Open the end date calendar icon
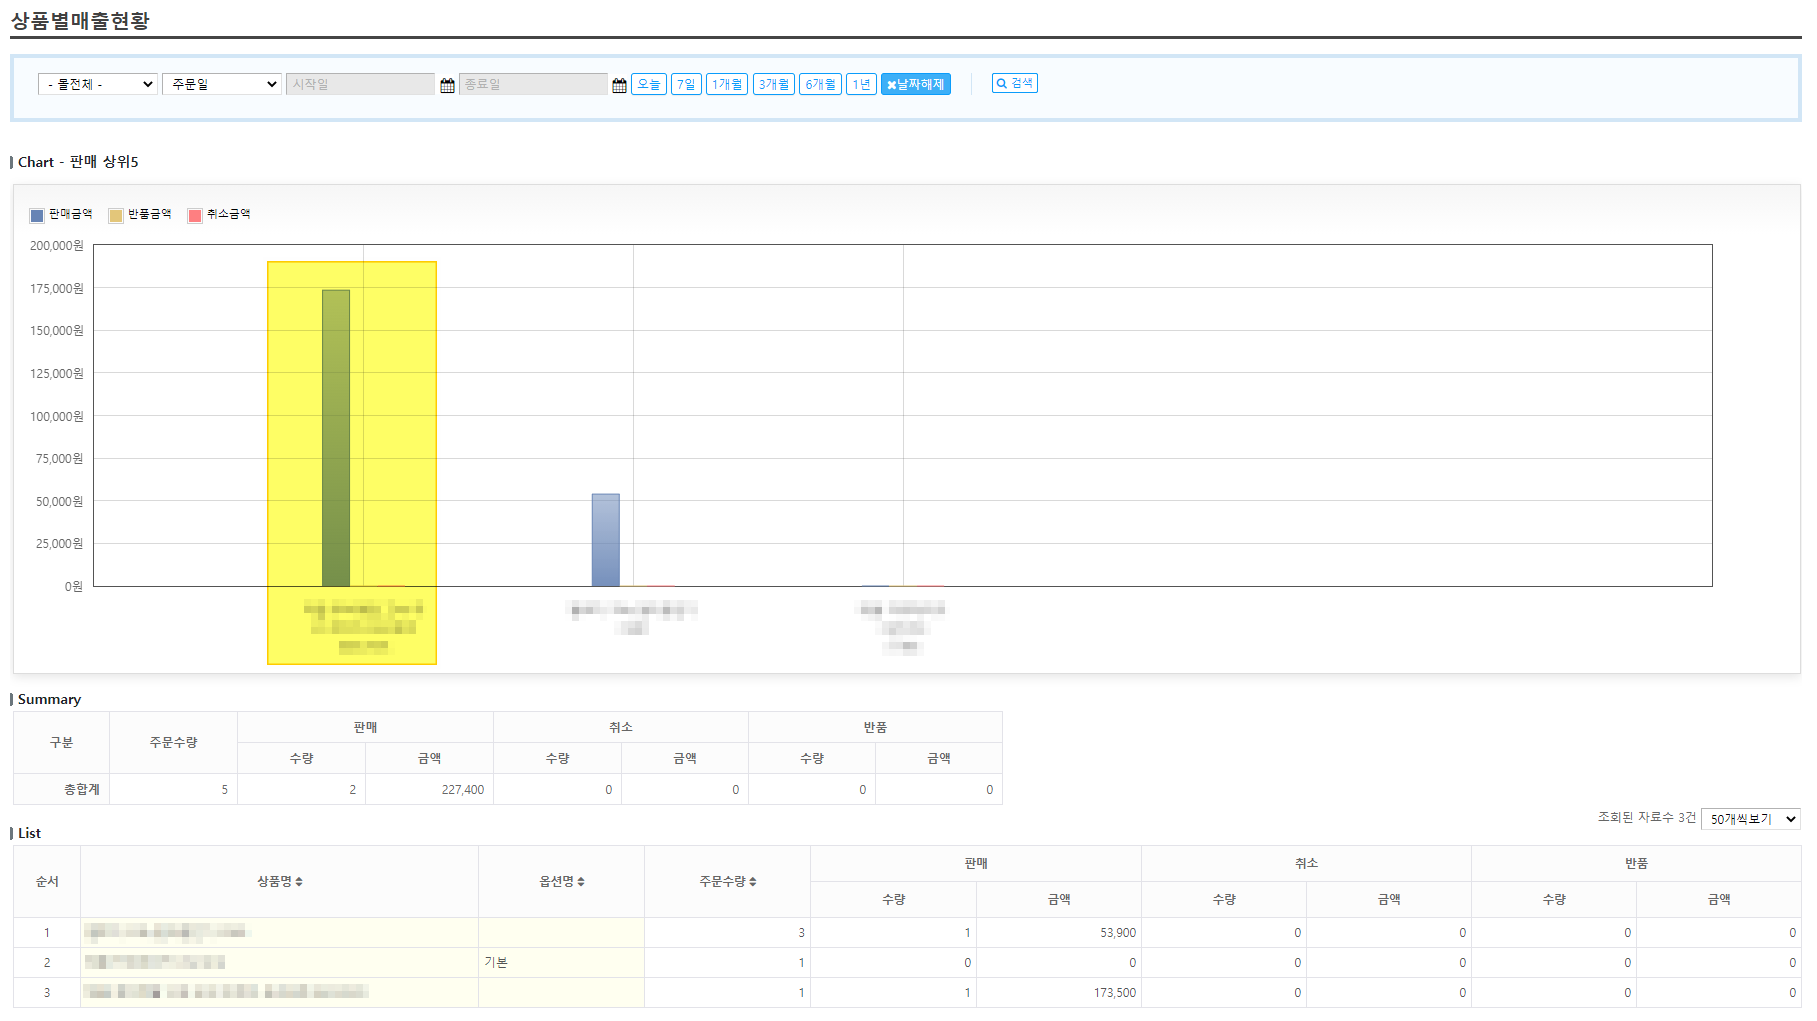 pos(619,86)
